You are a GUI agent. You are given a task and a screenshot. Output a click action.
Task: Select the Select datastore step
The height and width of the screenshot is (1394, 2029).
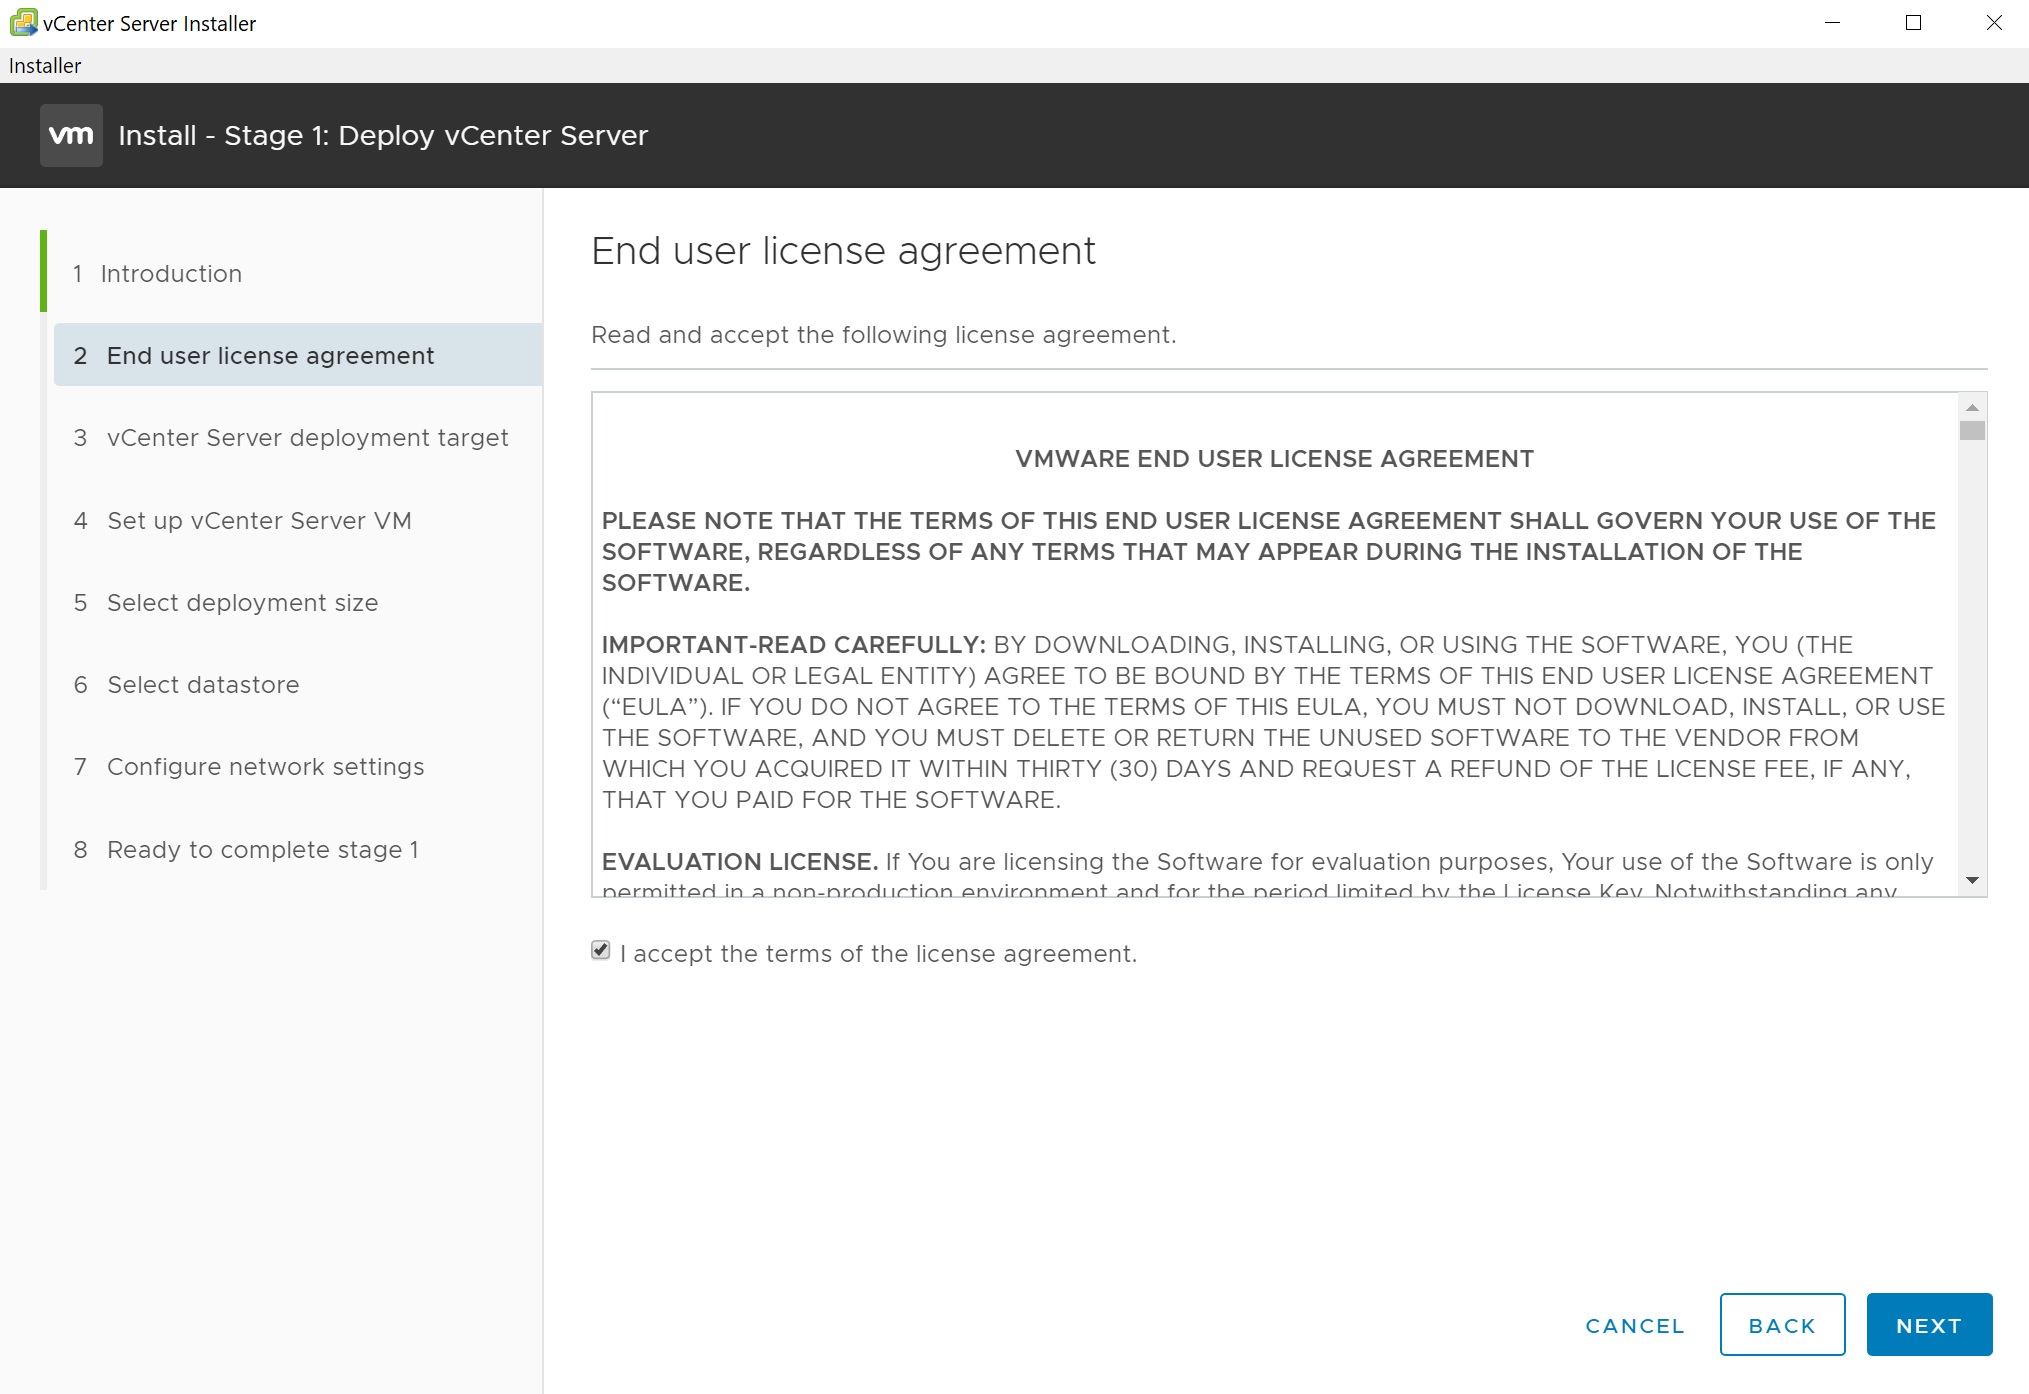click(x=203, y=685)
